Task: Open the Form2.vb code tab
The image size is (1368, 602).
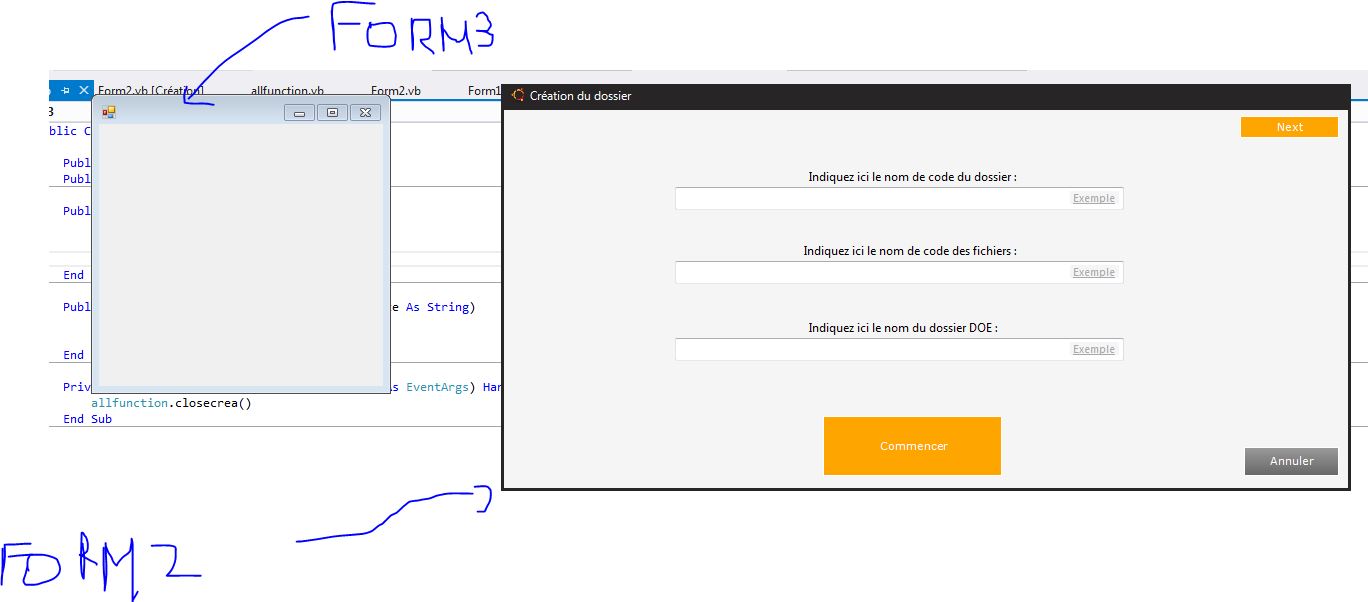Action: 395,90
